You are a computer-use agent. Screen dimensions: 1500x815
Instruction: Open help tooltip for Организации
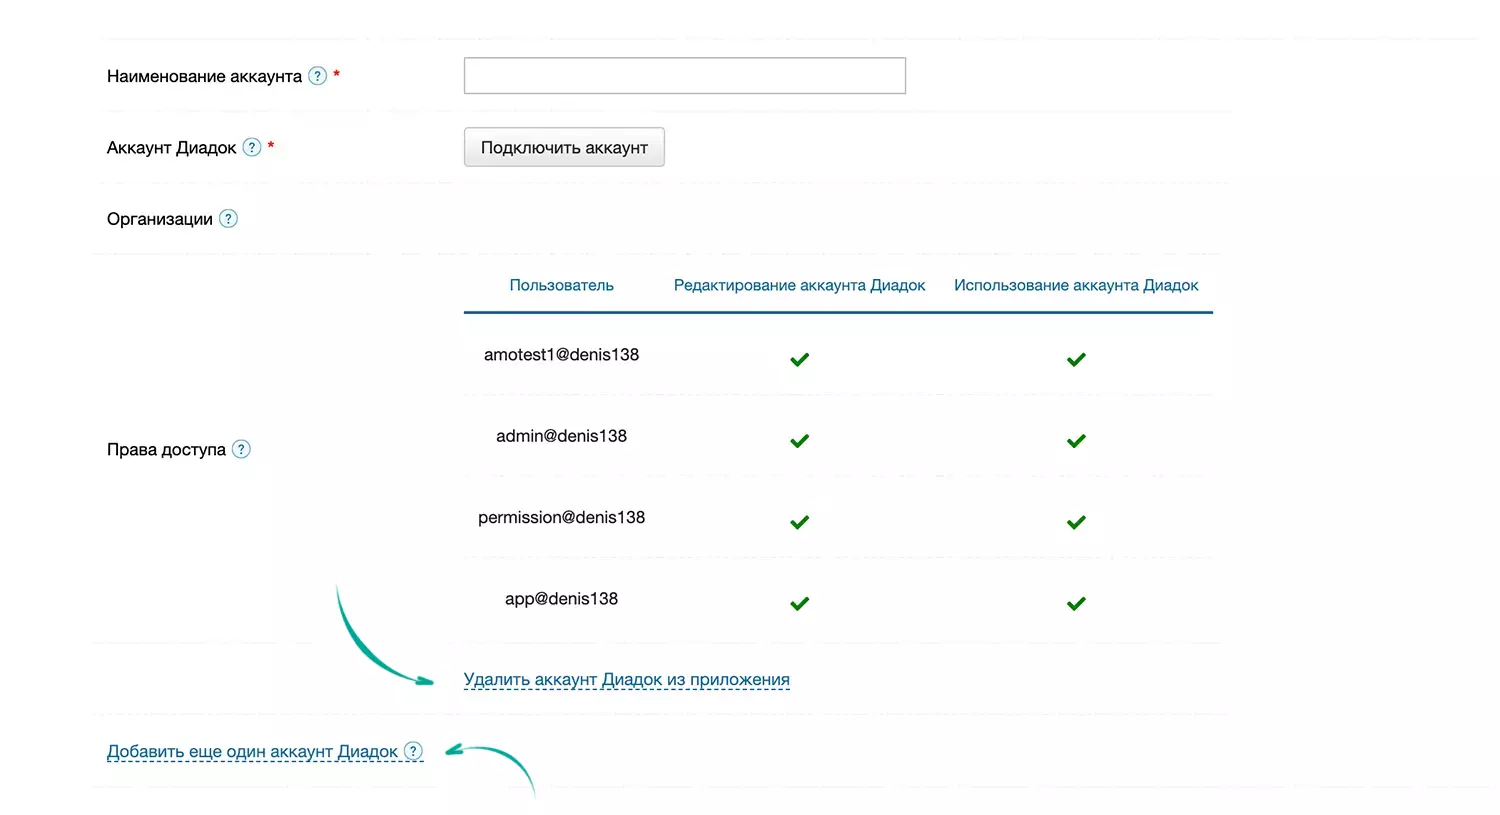(x=228, y=219)
